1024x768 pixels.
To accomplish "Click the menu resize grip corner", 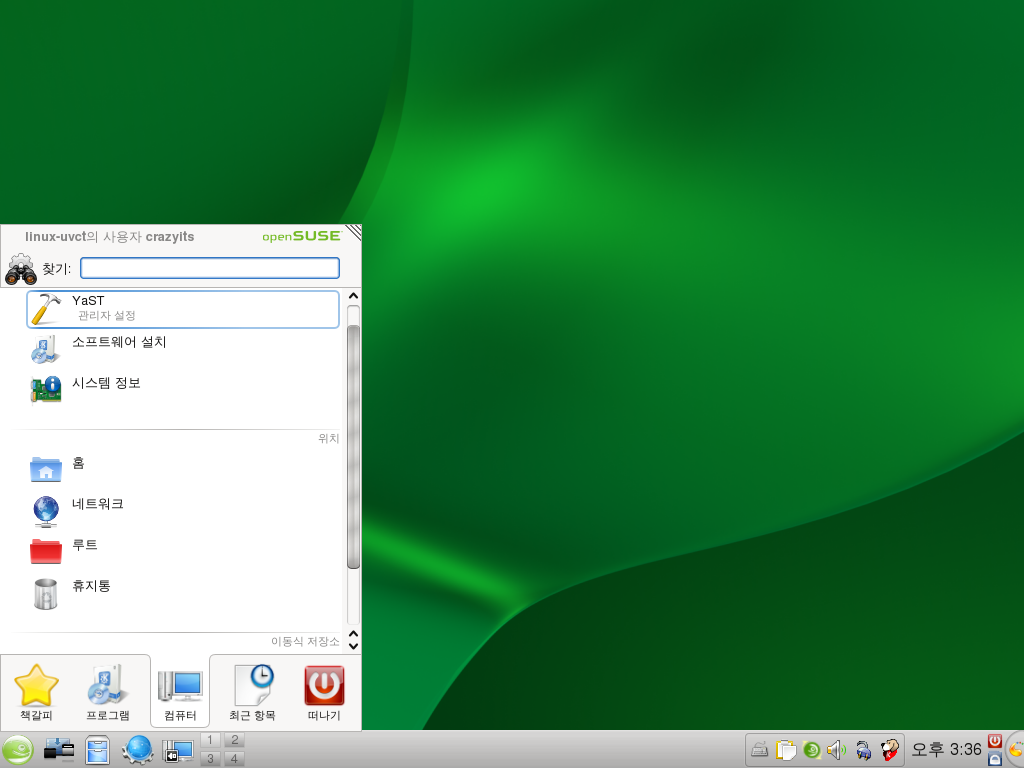I will click(353, 232).
